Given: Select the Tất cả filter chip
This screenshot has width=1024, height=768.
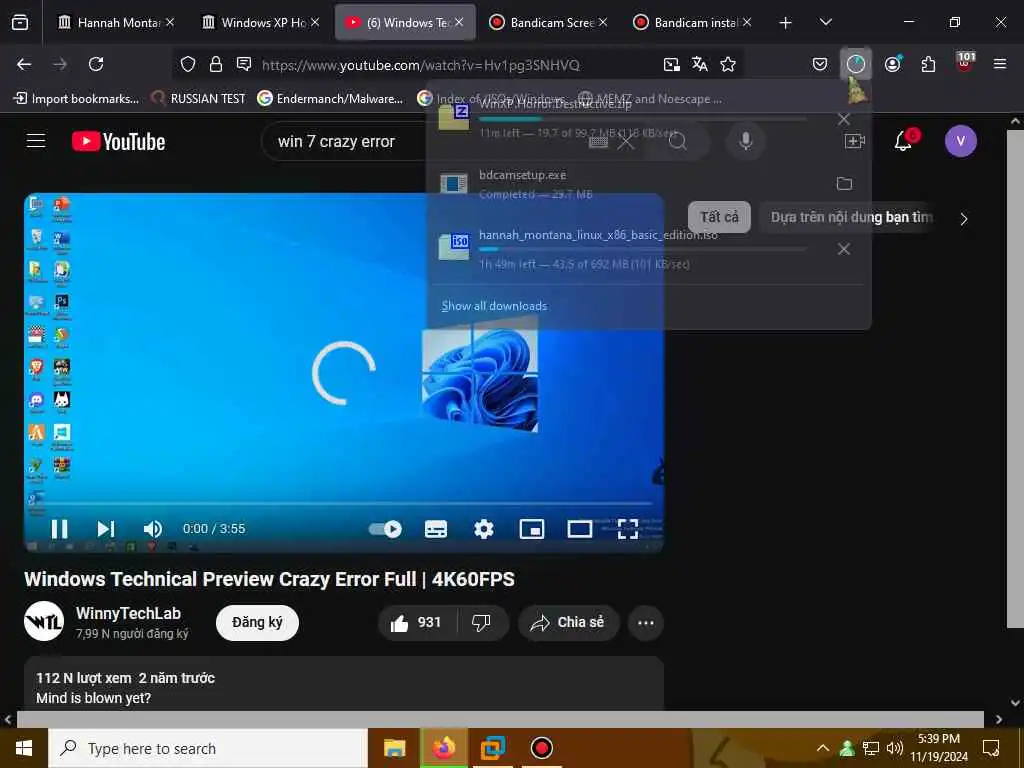Looking at the screenshot, I should click(719, 217).
